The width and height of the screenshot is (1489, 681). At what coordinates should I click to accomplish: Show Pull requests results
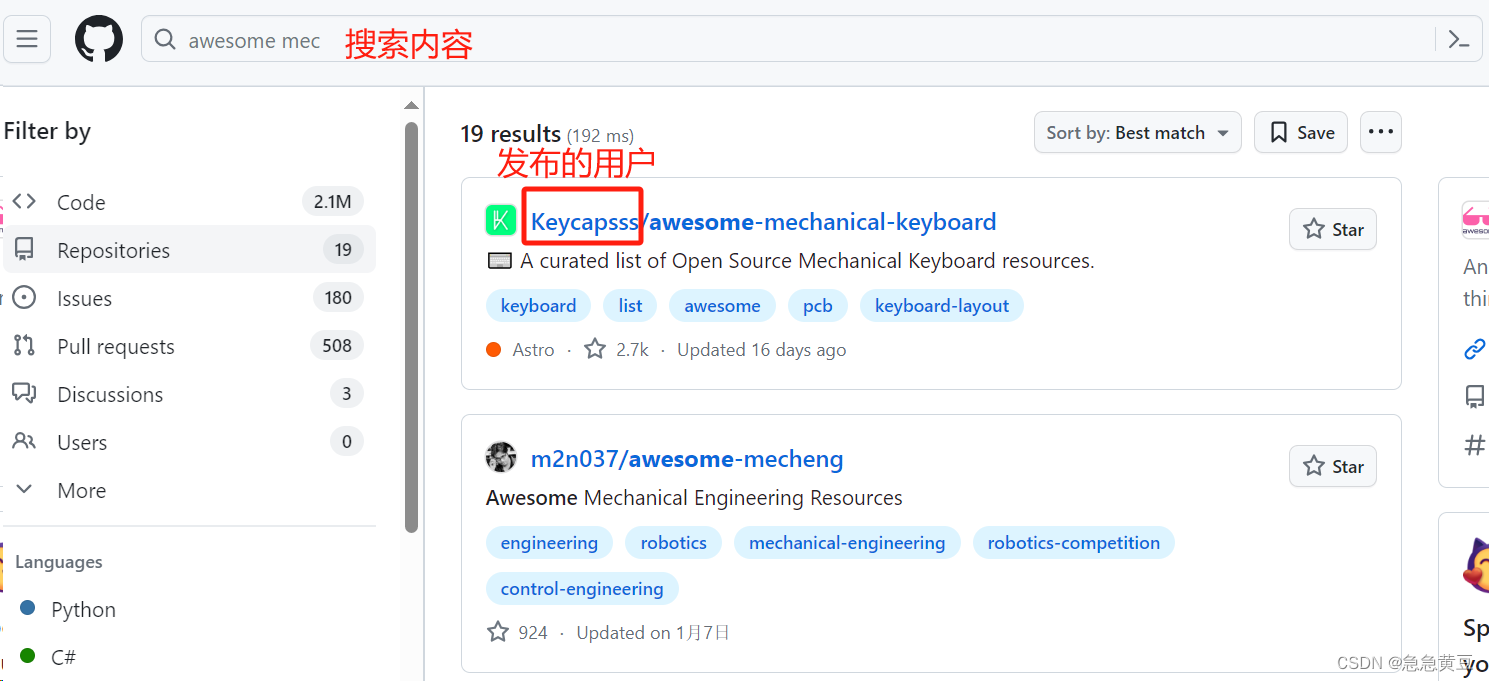click(189, 346)
